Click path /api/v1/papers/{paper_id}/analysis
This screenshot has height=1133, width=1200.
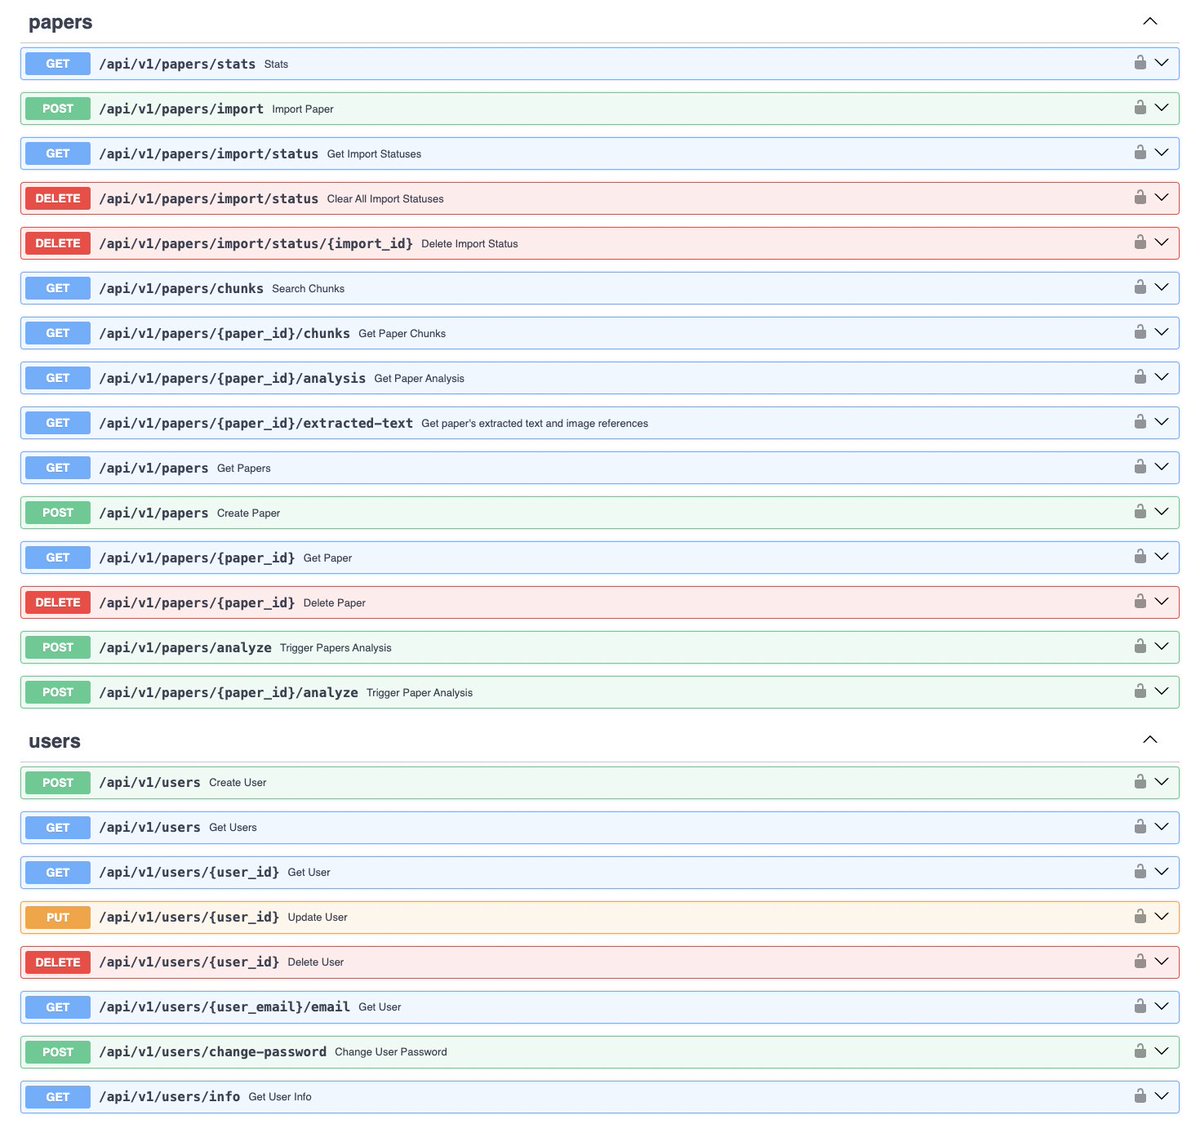[232, 378]
